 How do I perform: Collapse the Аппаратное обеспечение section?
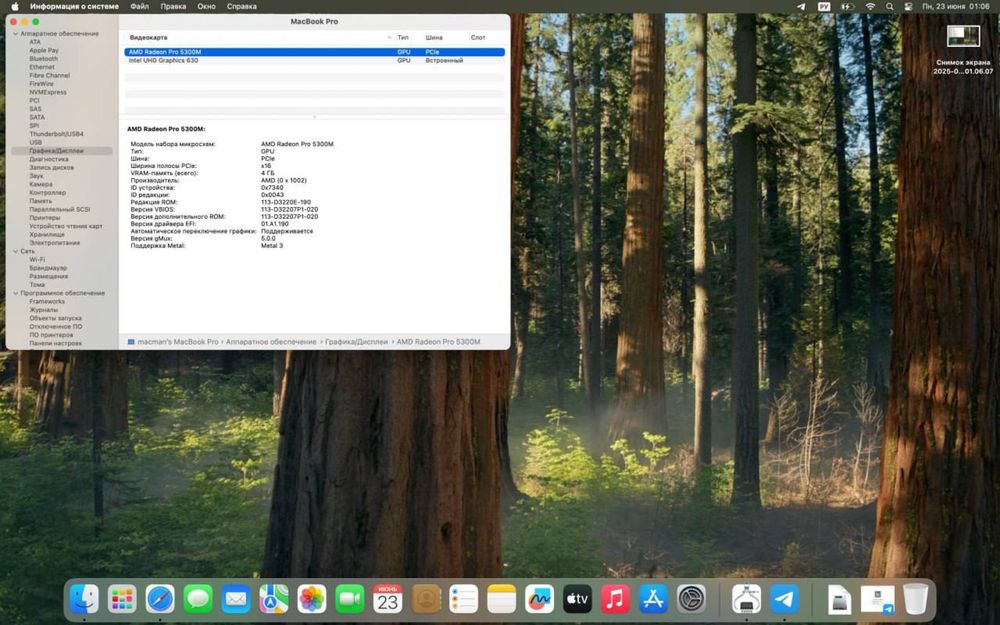coord(14,34)
